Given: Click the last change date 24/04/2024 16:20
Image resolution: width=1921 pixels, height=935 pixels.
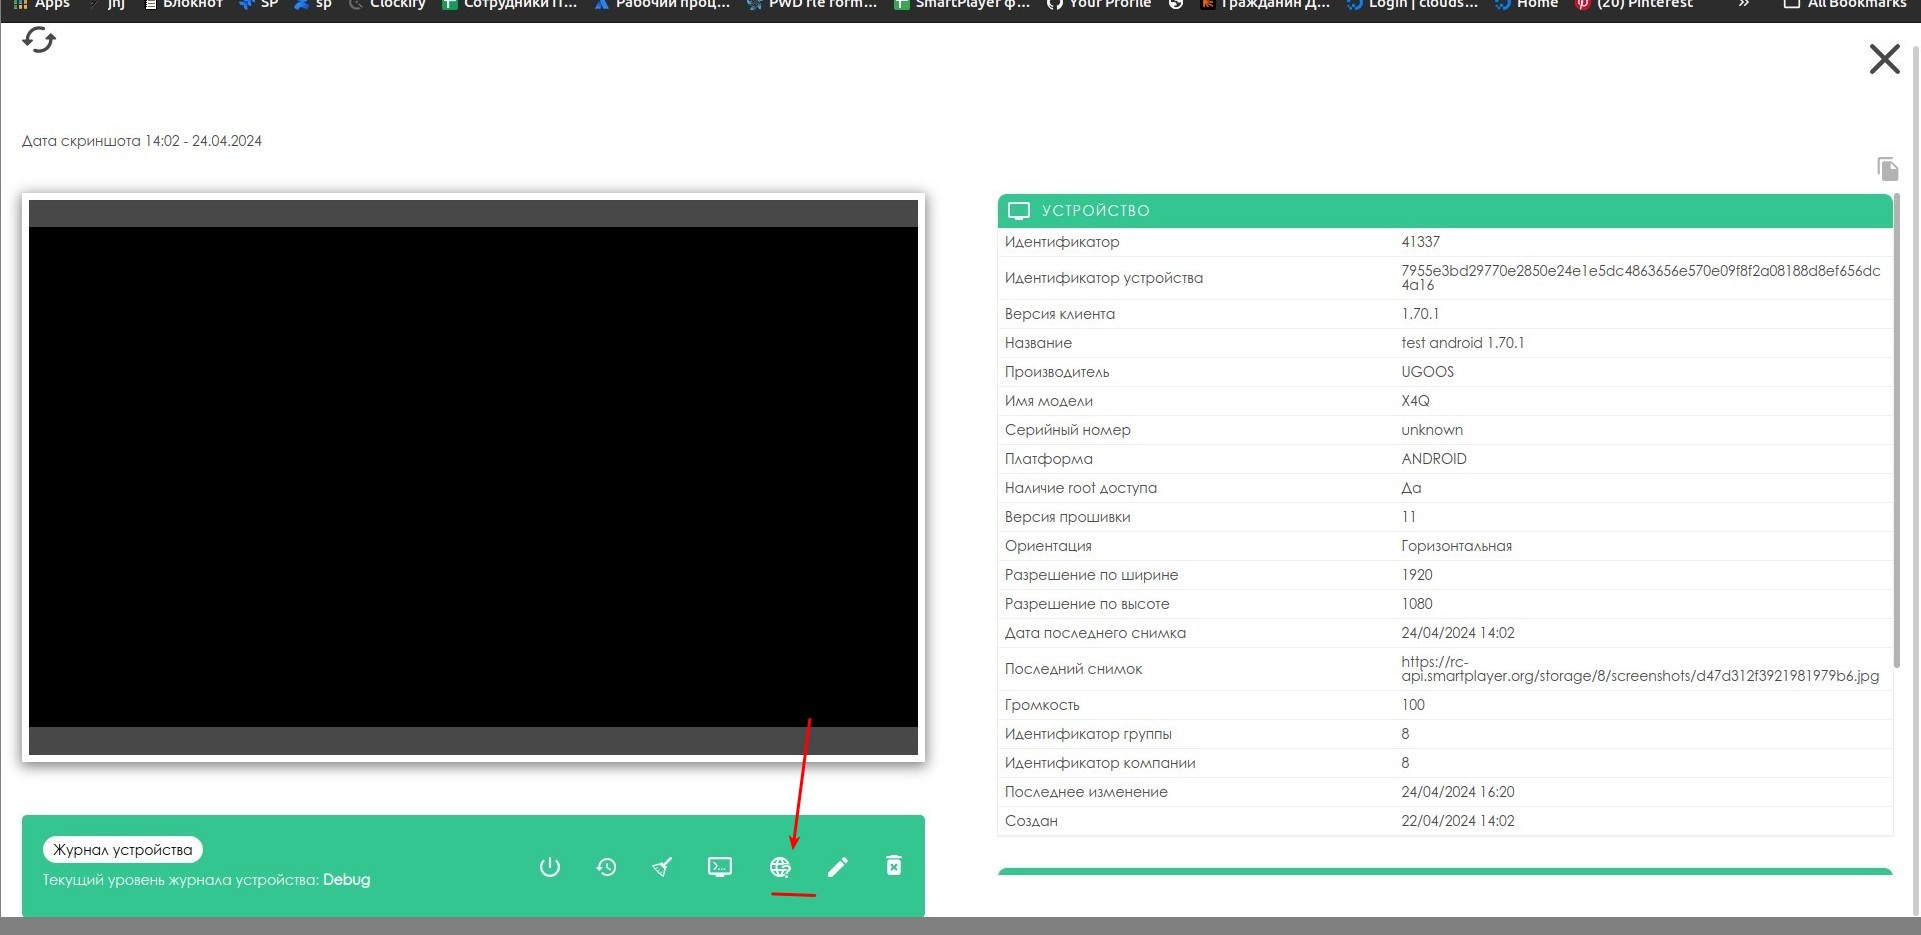Looking at the screenshot, I should coord(1458,792).
